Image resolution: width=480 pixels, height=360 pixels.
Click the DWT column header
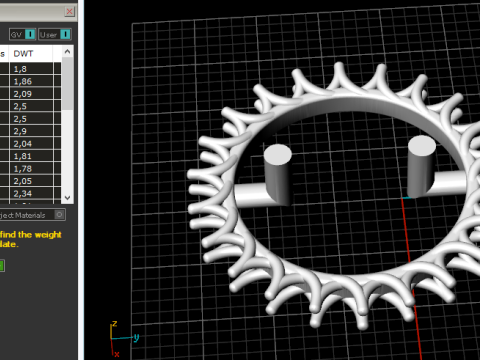30,53
